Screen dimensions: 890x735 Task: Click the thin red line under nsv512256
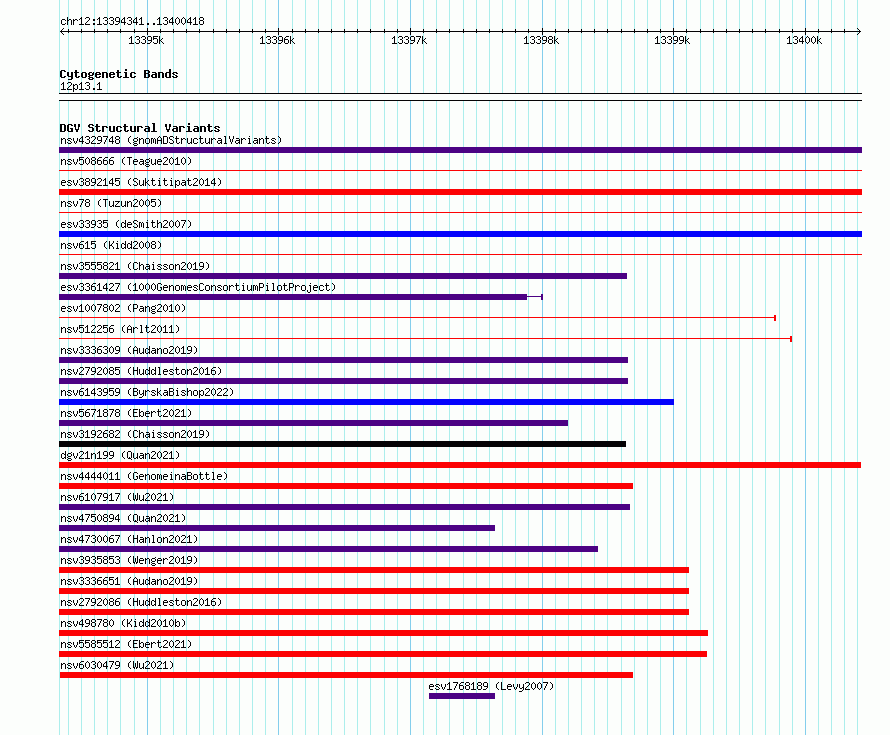pos(425,339)
